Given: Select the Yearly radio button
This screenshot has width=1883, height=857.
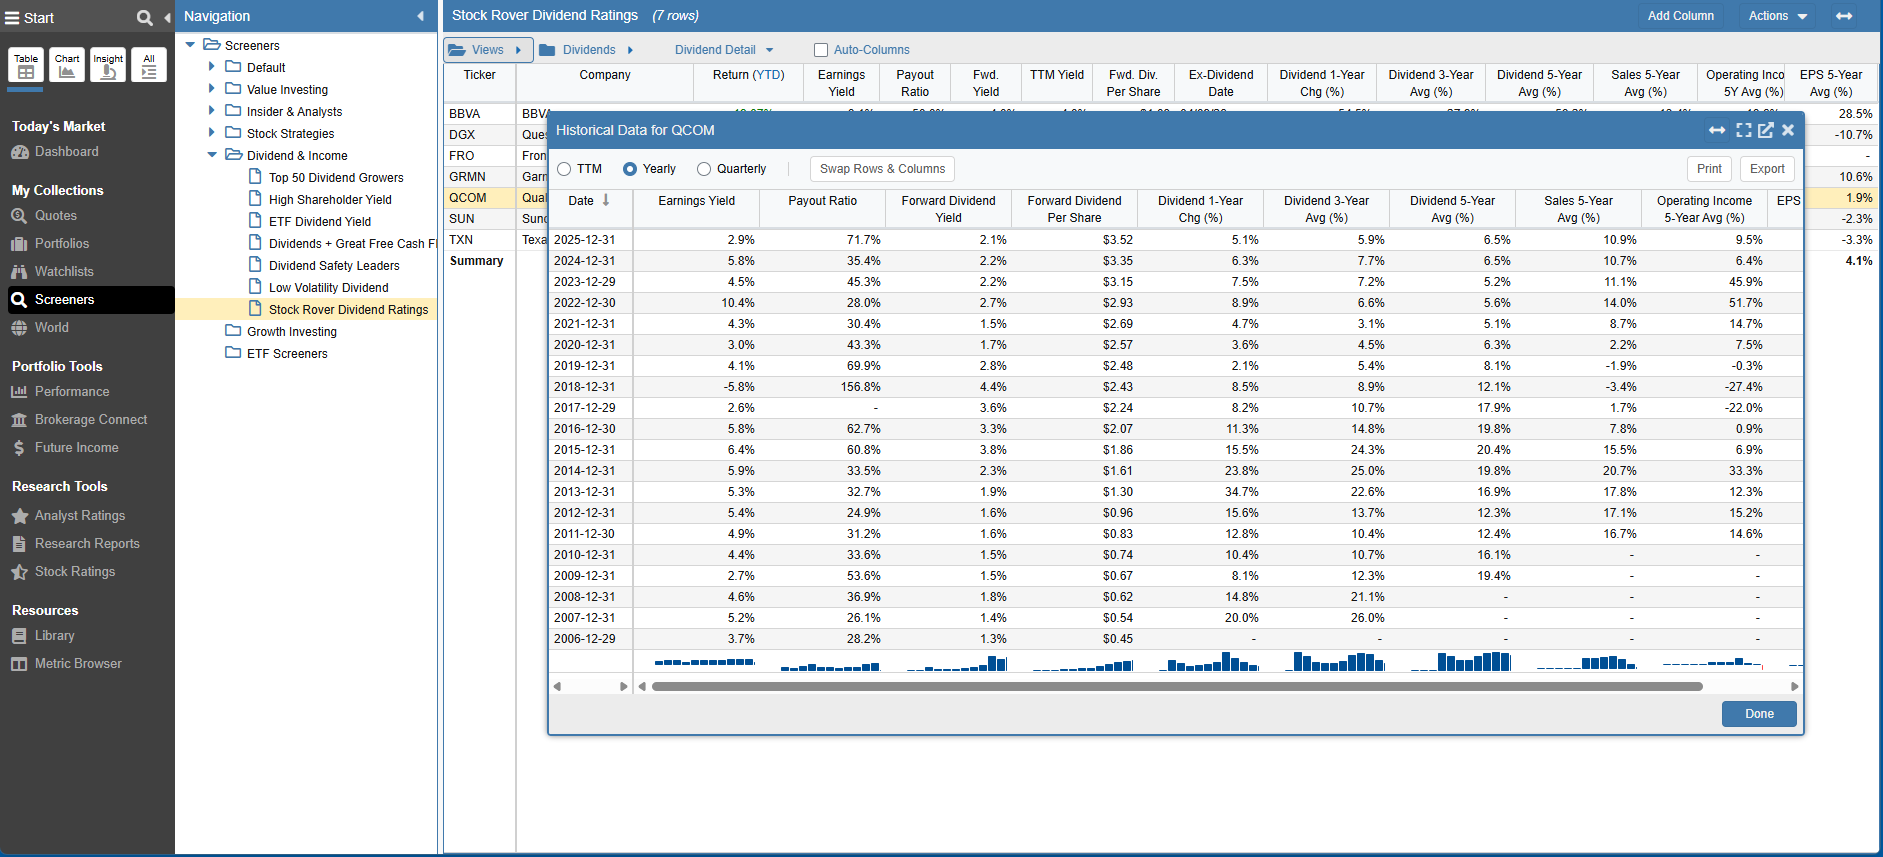Looking at the screenshot, I should (630, 169).
